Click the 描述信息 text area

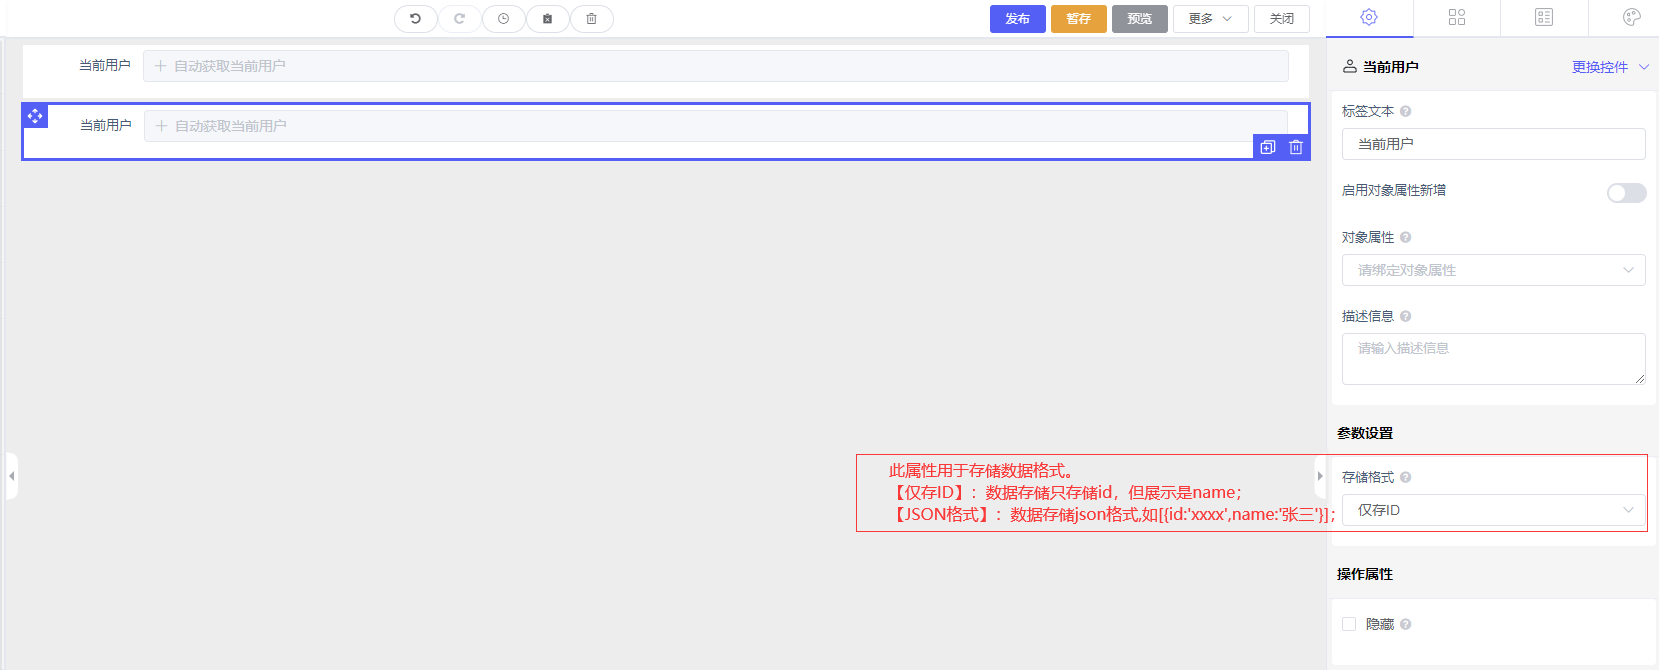[x=1492, y=359]
